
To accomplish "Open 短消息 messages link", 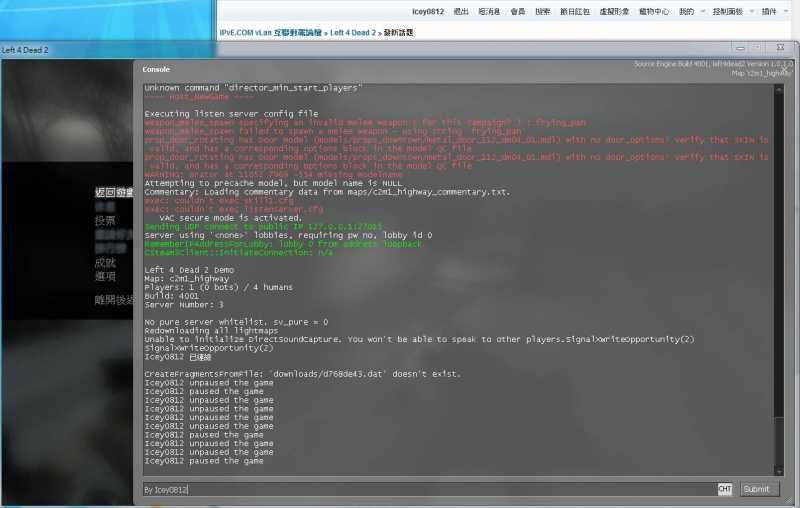I will tap(489, 12).
